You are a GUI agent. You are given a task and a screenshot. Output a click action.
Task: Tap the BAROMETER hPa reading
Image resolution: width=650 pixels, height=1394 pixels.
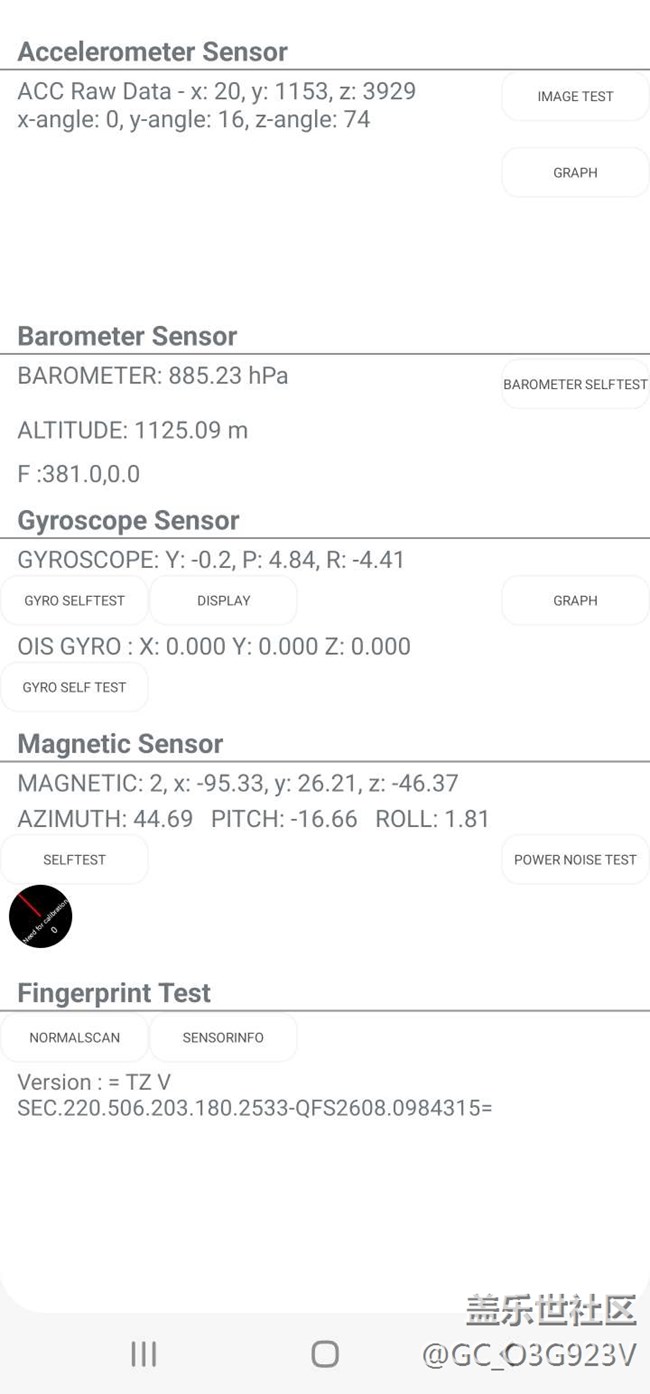[x=153, y=376]
